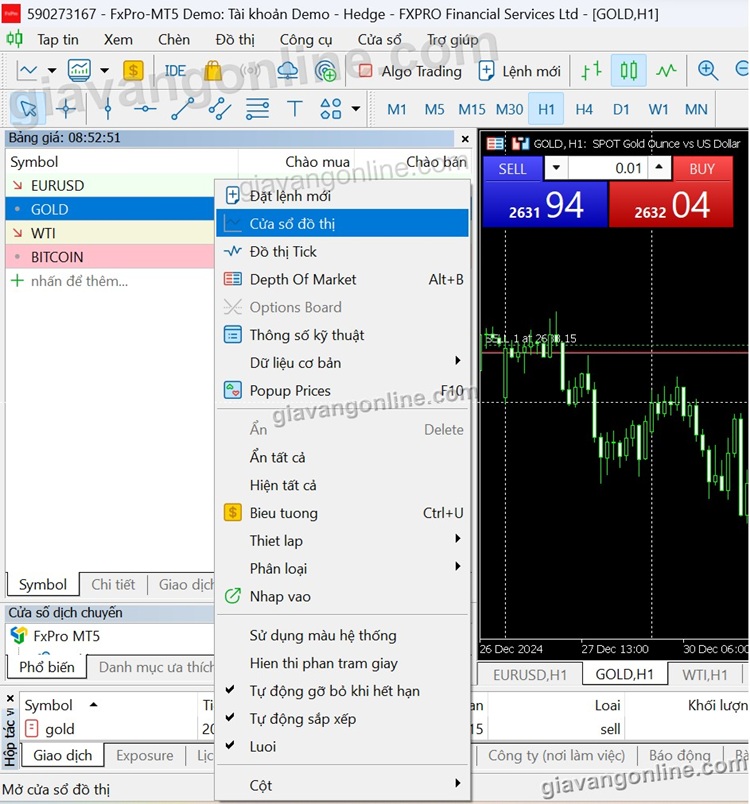Screen dimensions: 750x804
Task: Select the trendline drawing tool
Action: point(183,109)
